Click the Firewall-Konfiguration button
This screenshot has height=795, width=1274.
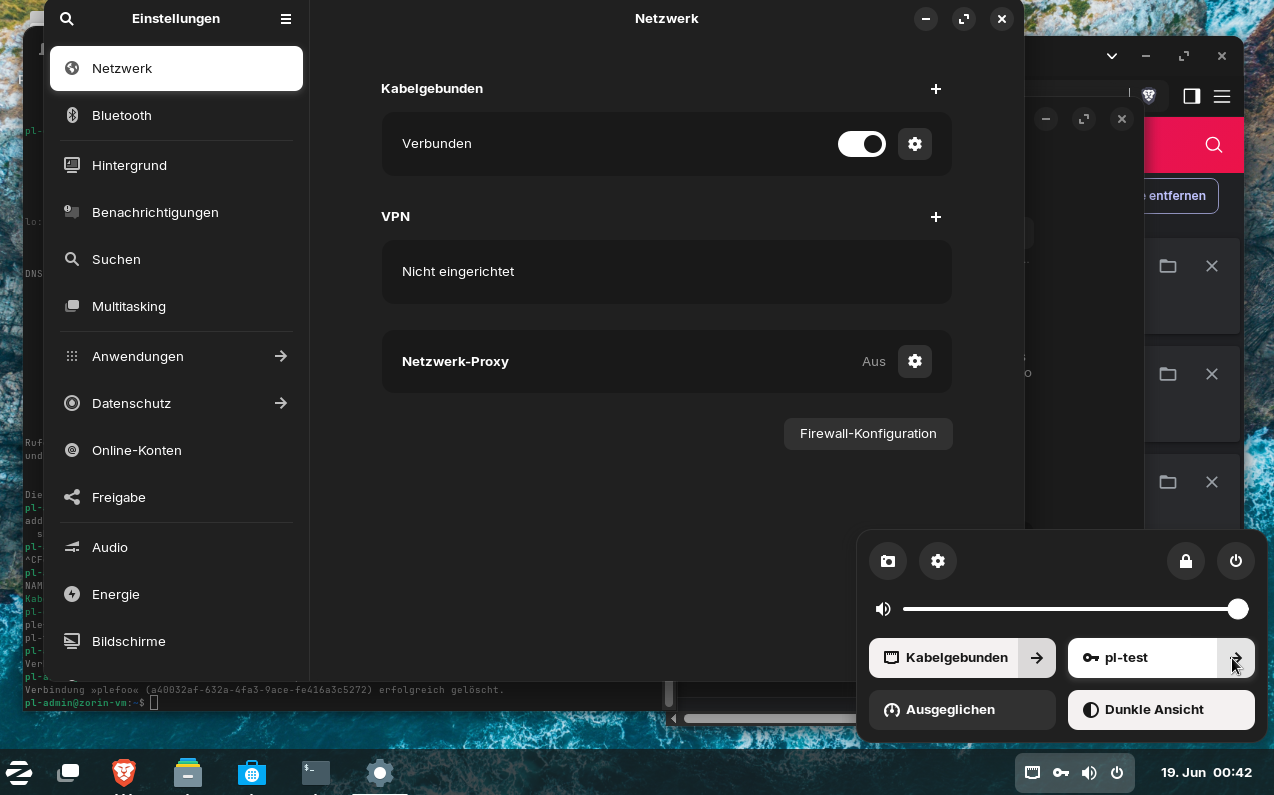[867, 434]
